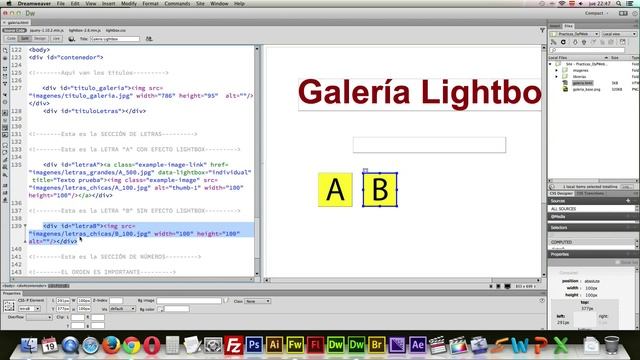Click the Bg color swatch
The height and width of the screenshot is (360, 640).
coord(160,309)
